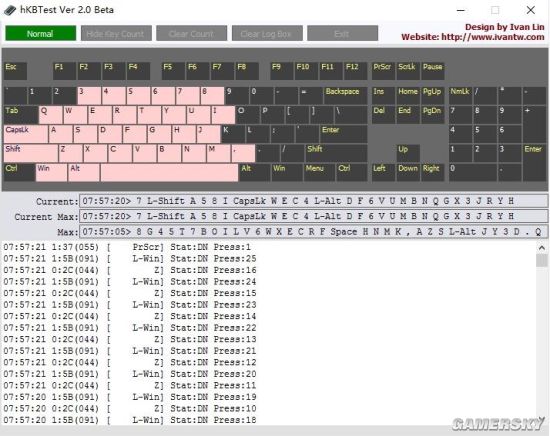Image resolution: width=550 pixels, height=436 pixels.
Task: Click the Left arrow key tile
Action: point(383,173)
